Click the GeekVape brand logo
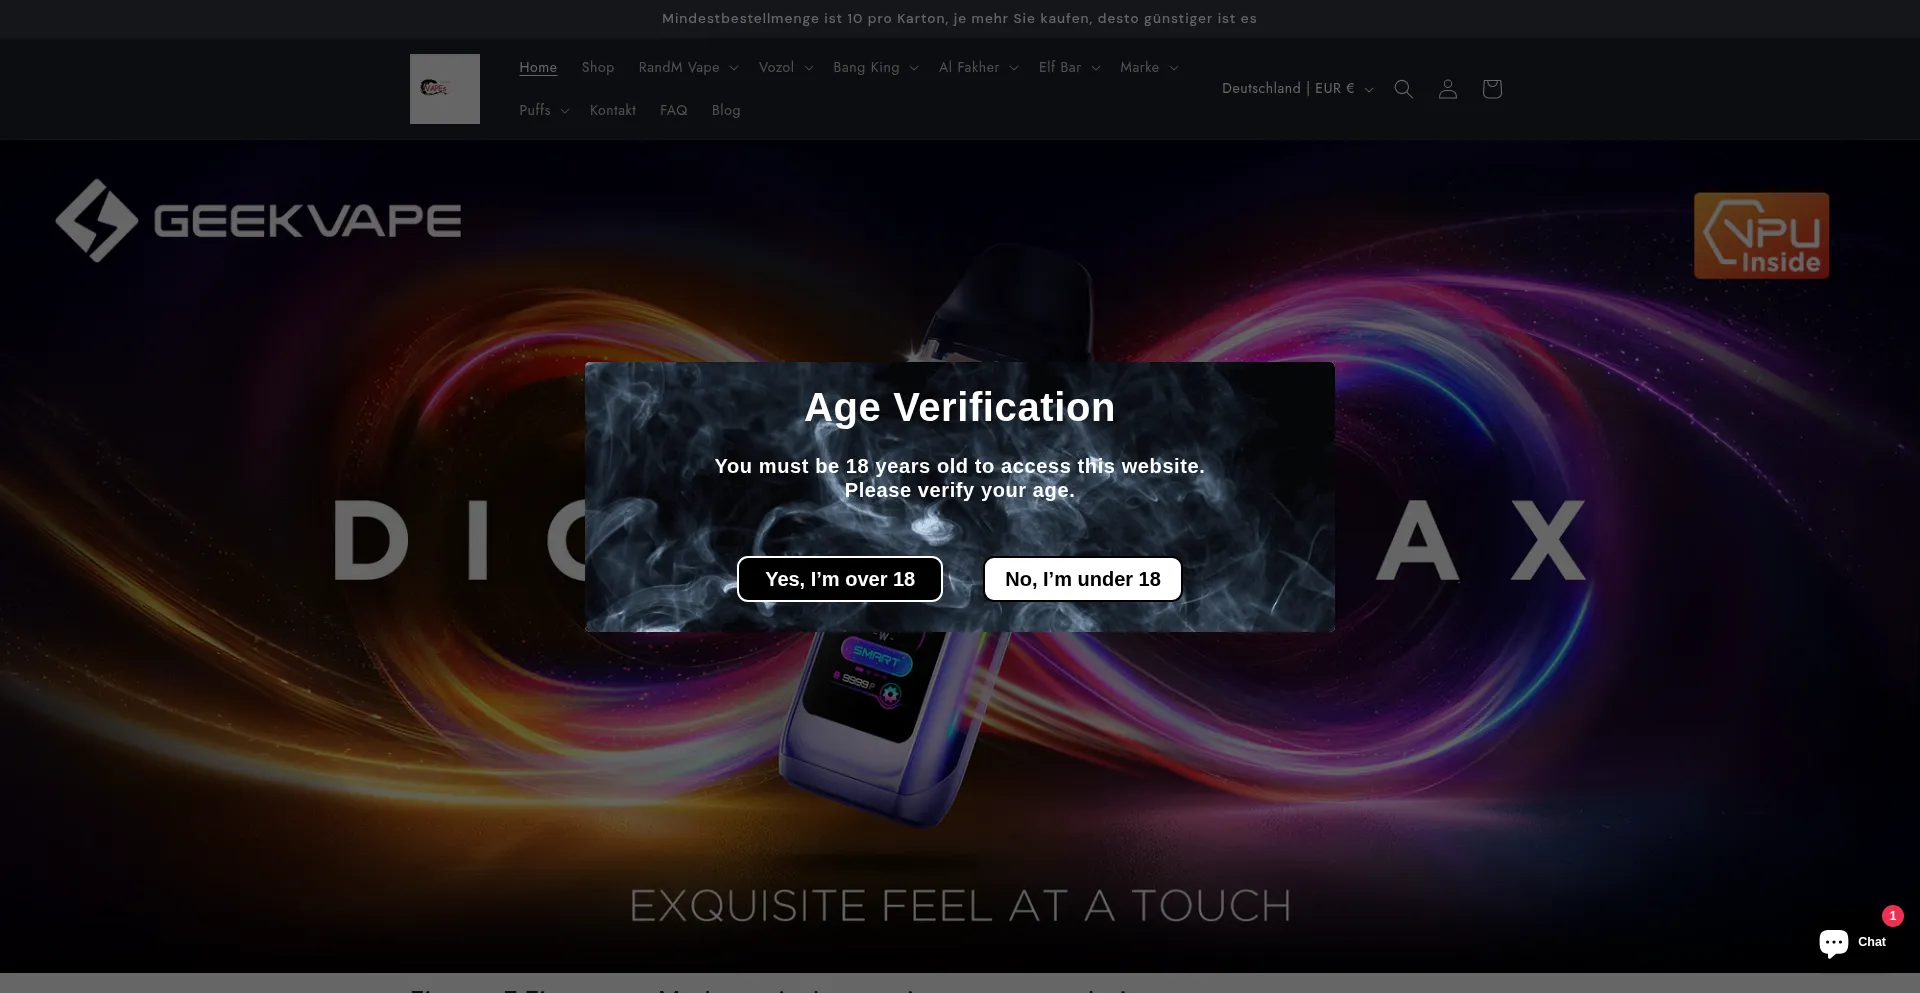Image resolution: width=1920 pixels, height=993 pixels. [258, 221]
